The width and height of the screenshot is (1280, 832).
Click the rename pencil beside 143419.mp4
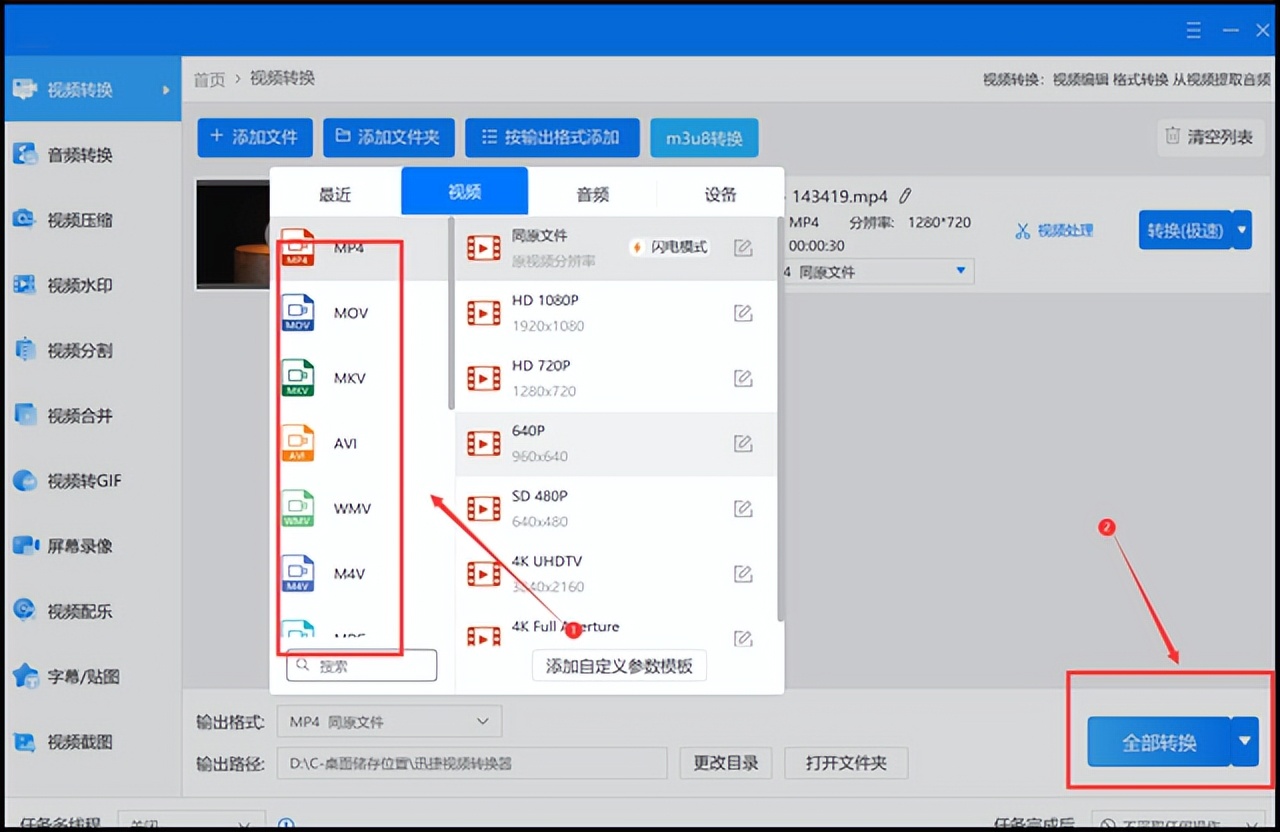pos(904,196)
